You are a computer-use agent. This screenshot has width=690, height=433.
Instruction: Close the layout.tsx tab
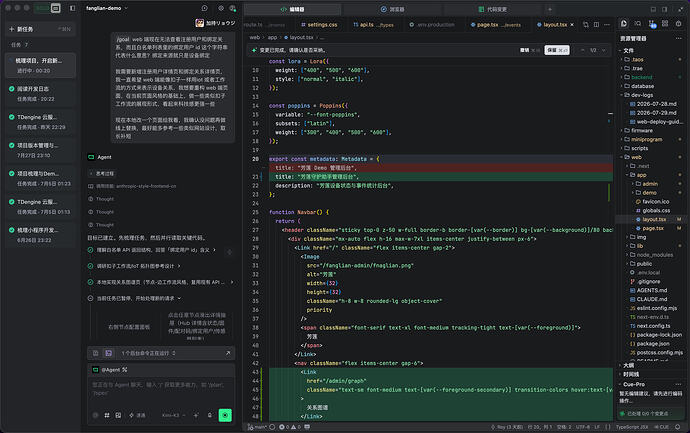click(x=572, y=25)
